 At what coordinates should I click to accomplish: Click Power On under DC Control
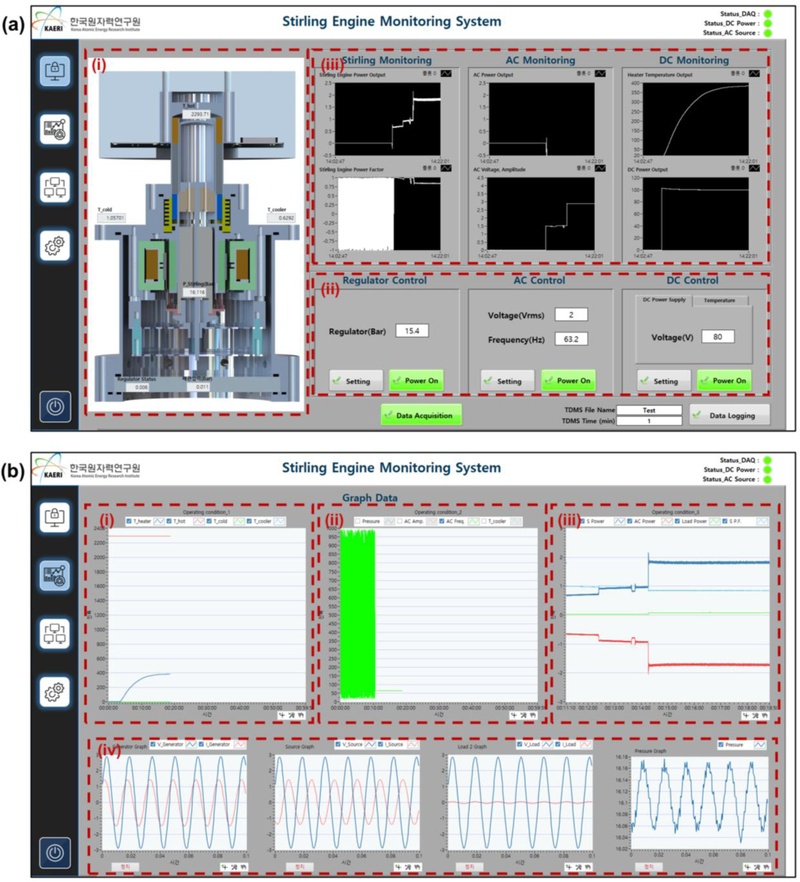[x=724, y=380]
